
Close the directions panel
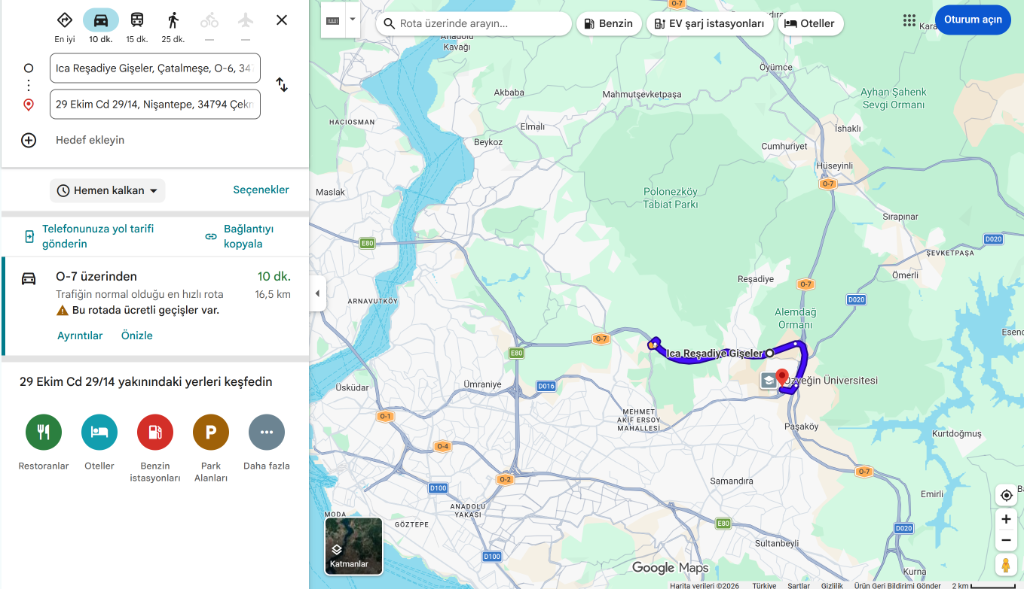click(281, 20)
